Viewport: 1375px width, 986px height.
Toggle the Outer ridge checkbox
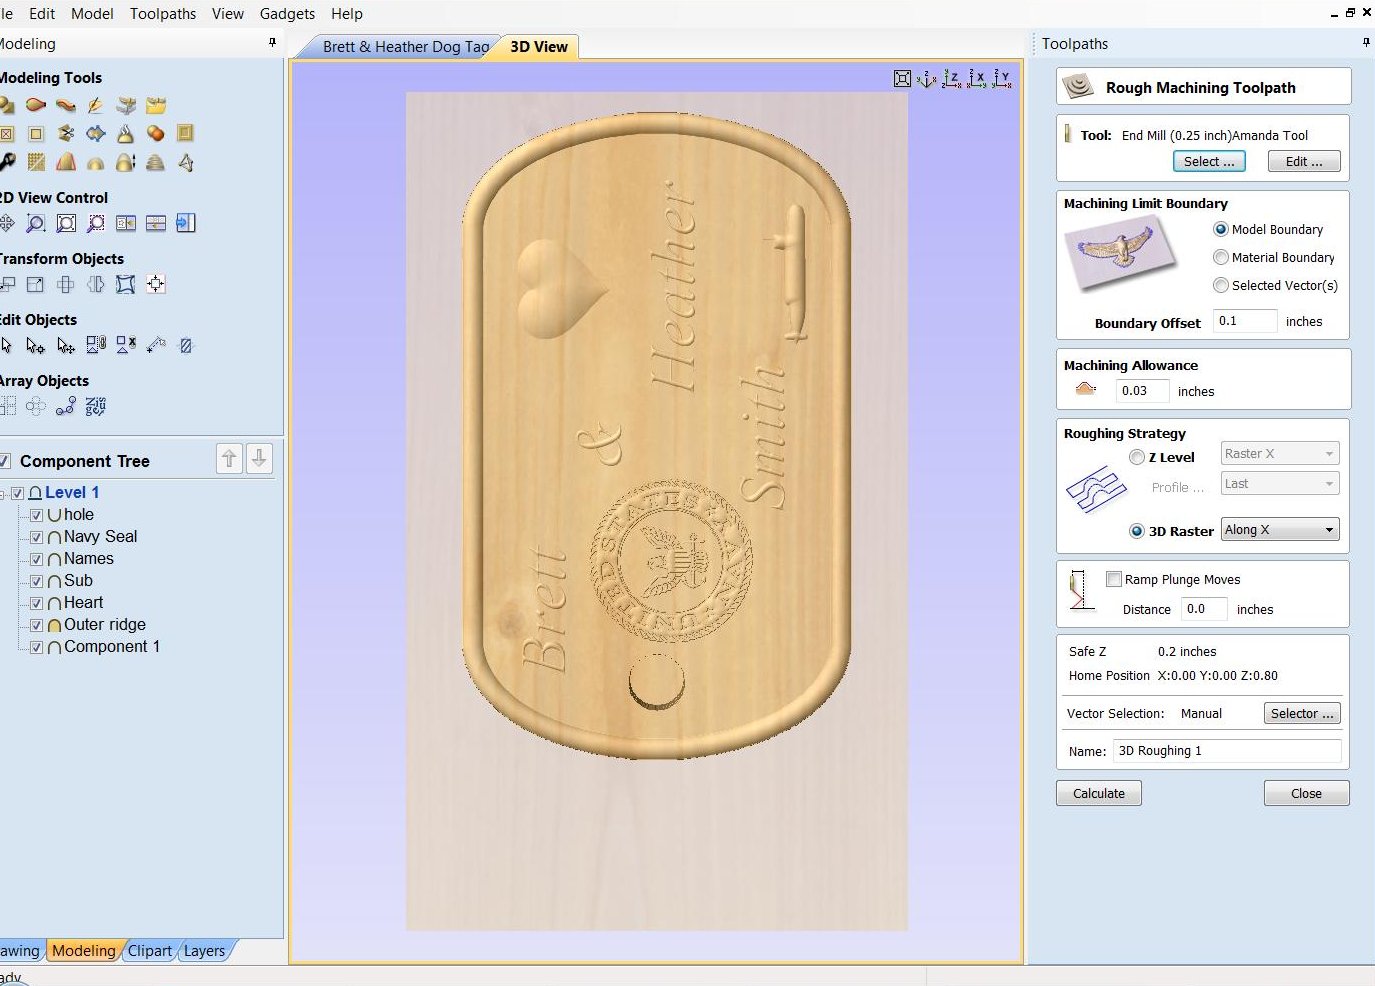(37, 625)
